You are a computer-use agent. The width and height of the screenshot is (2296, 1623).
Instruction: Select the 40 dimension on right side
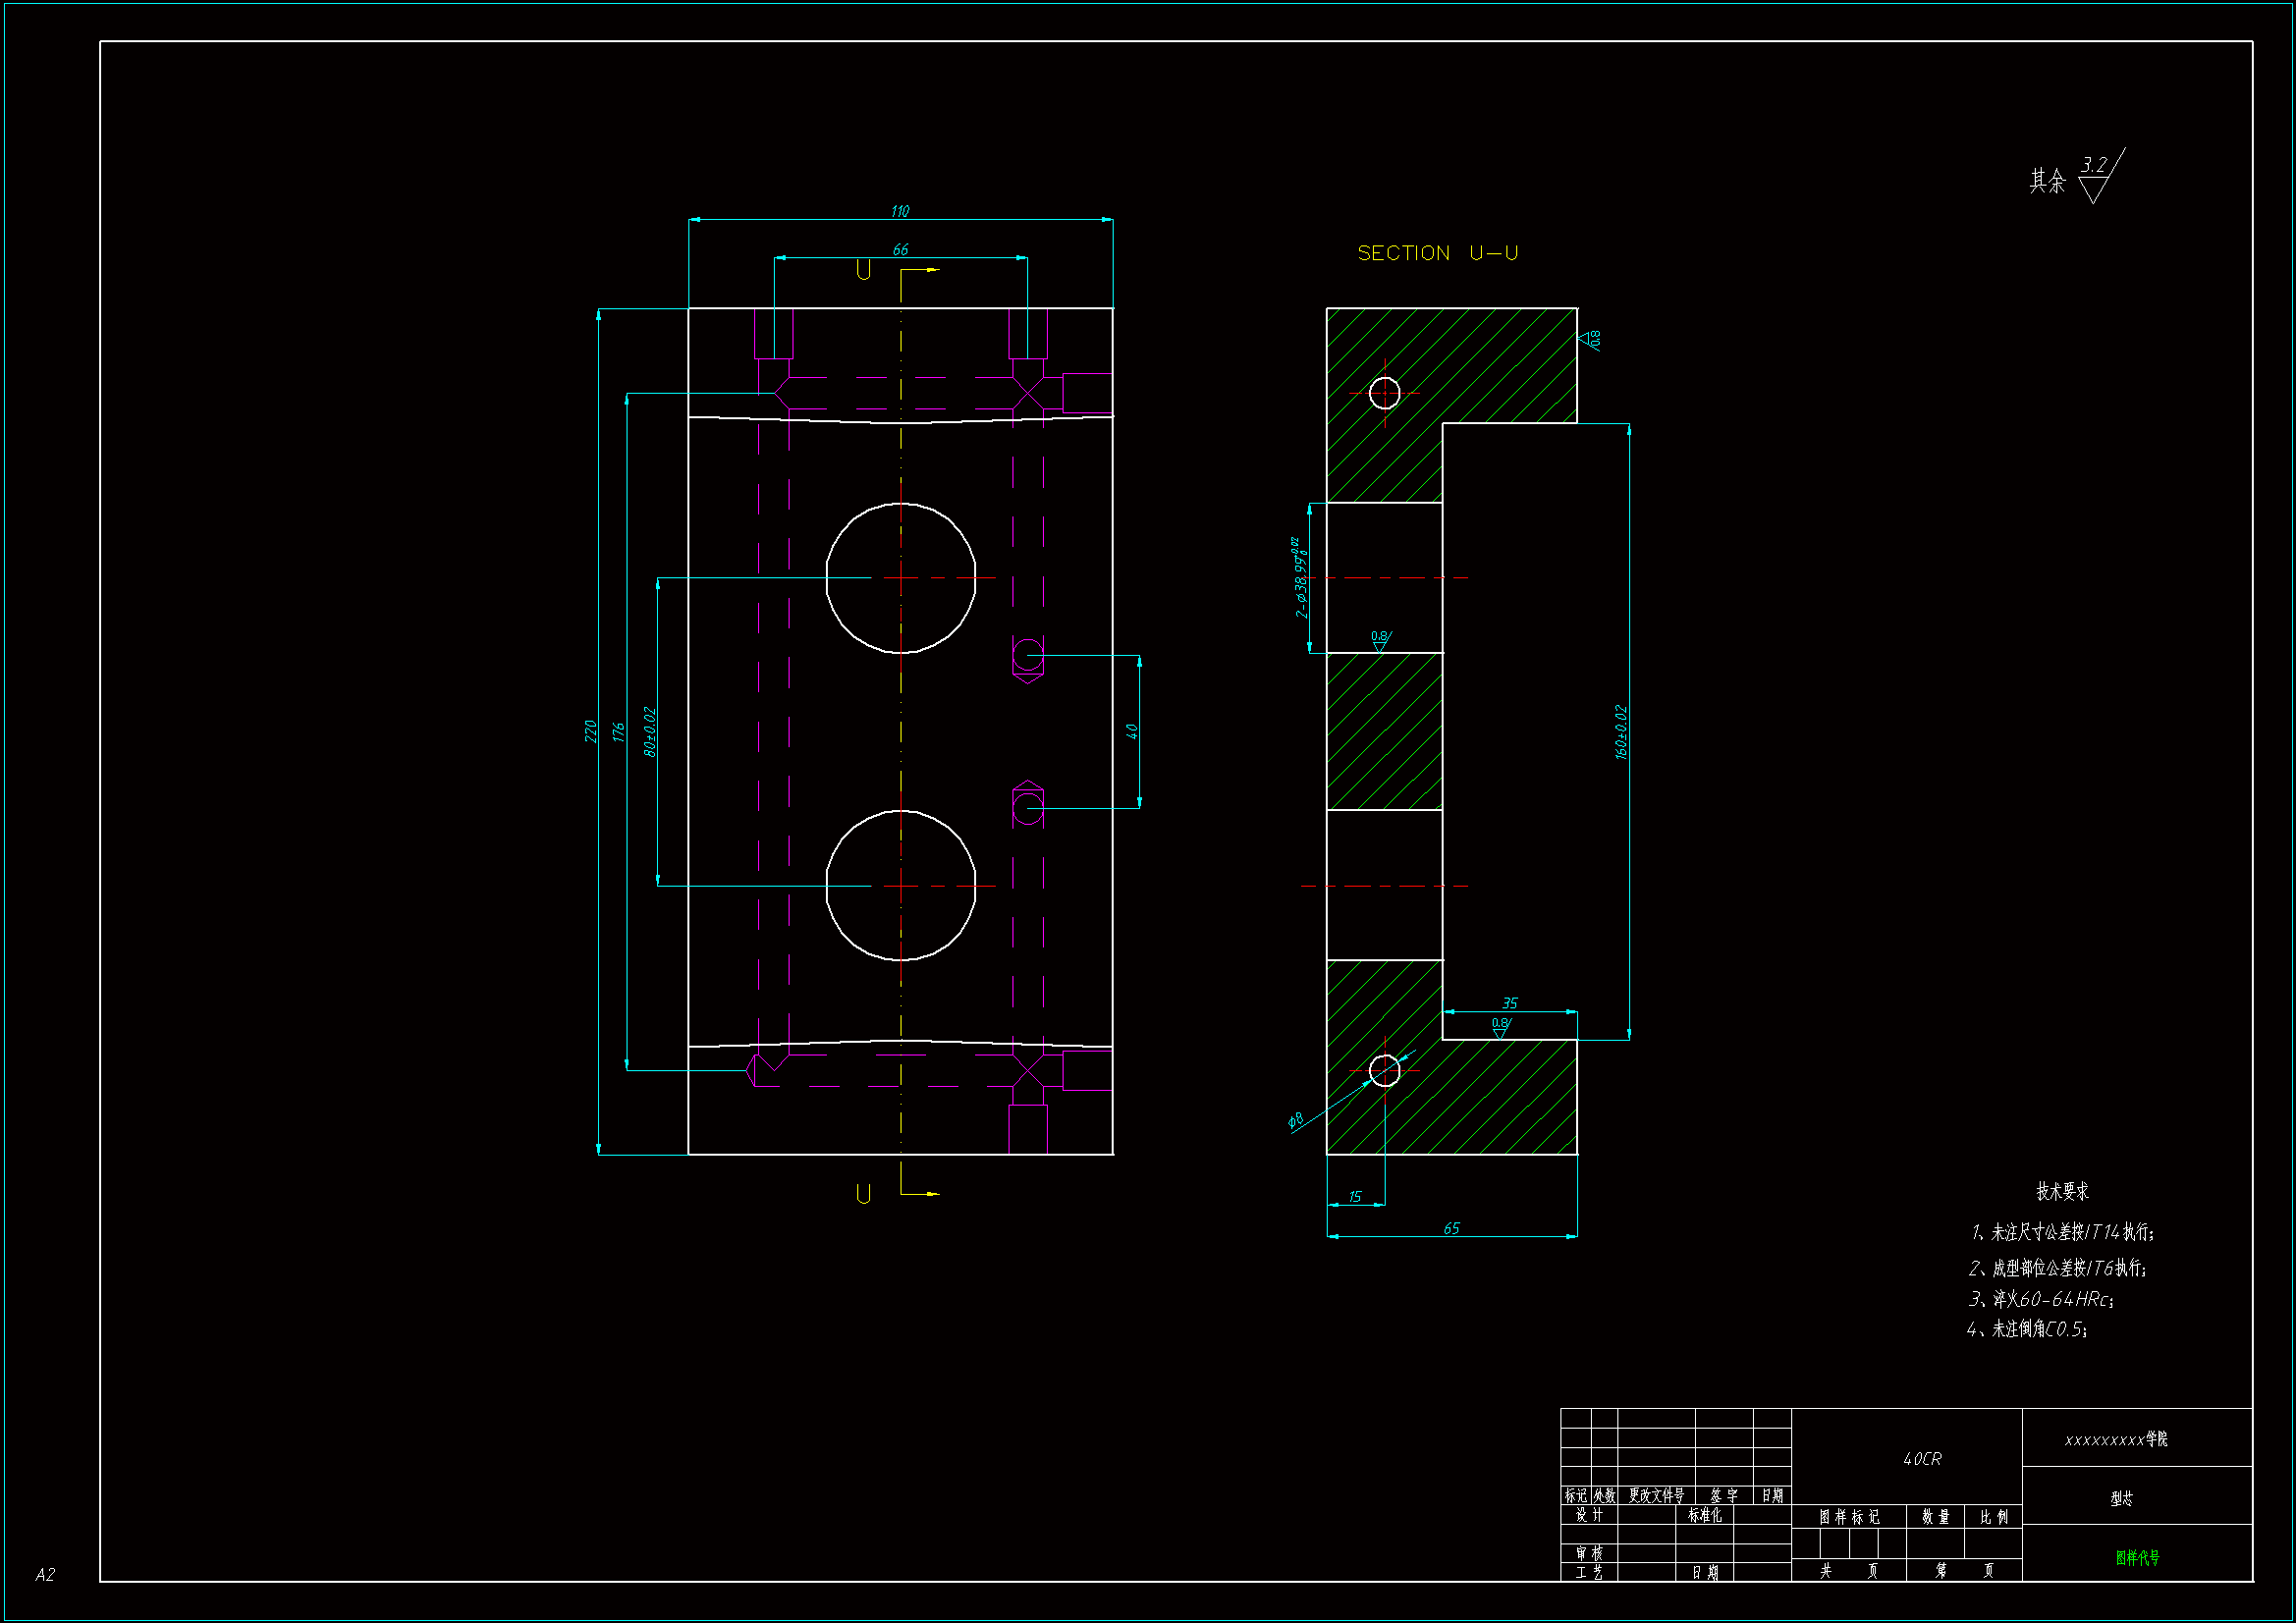(x=1132, y=731)
